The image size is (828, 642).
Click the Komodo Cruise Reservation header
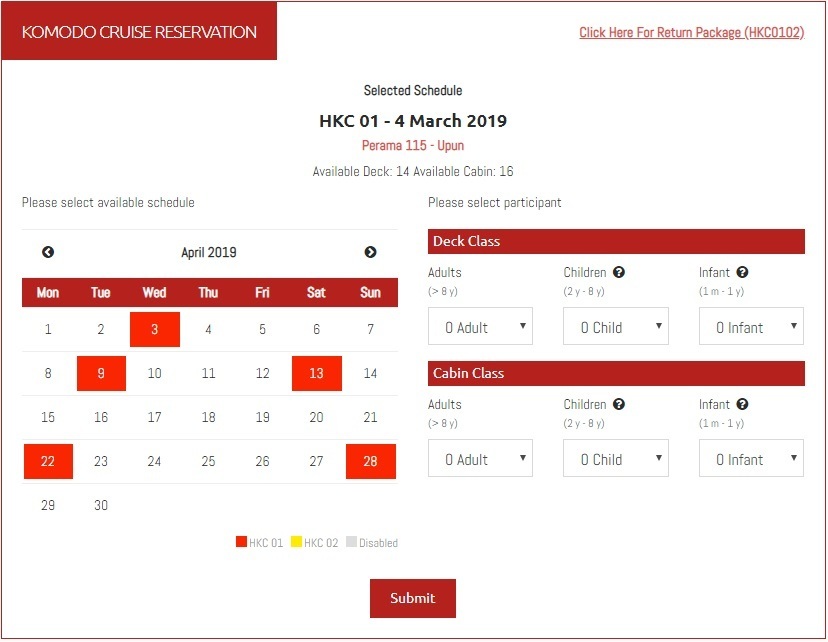[x=139, y=32]
